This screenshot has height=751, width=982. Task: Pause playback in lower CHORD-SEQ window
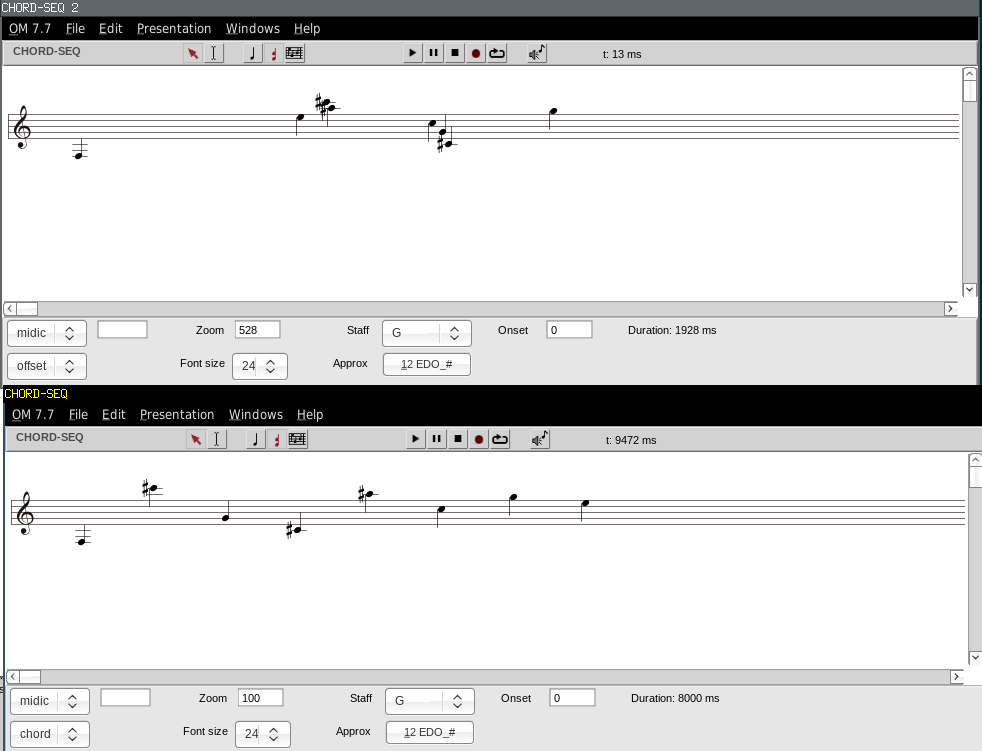[x=437, y=439]
